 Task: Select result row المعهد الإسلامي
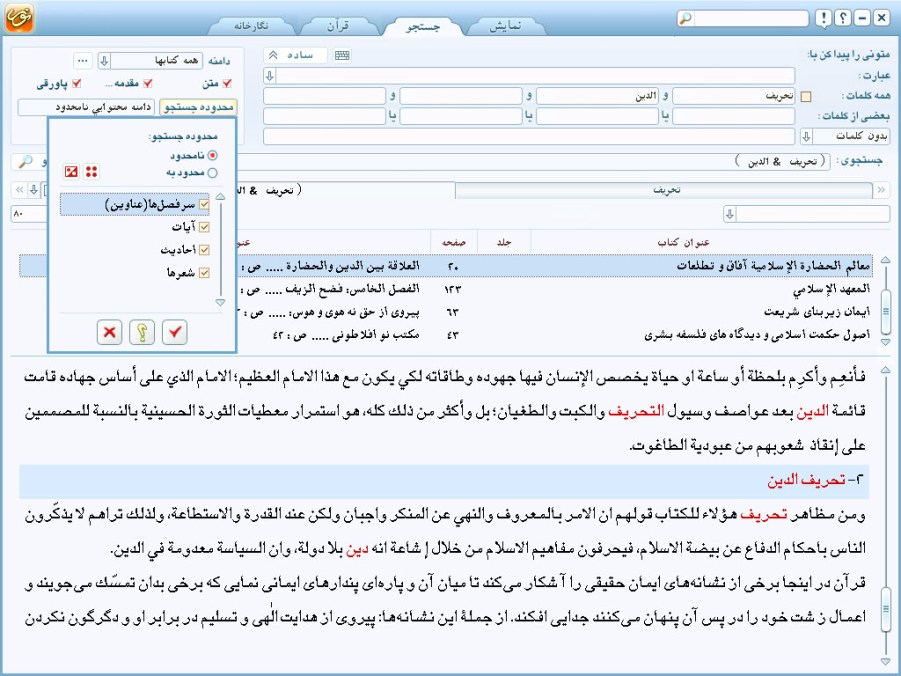(445, 289)
